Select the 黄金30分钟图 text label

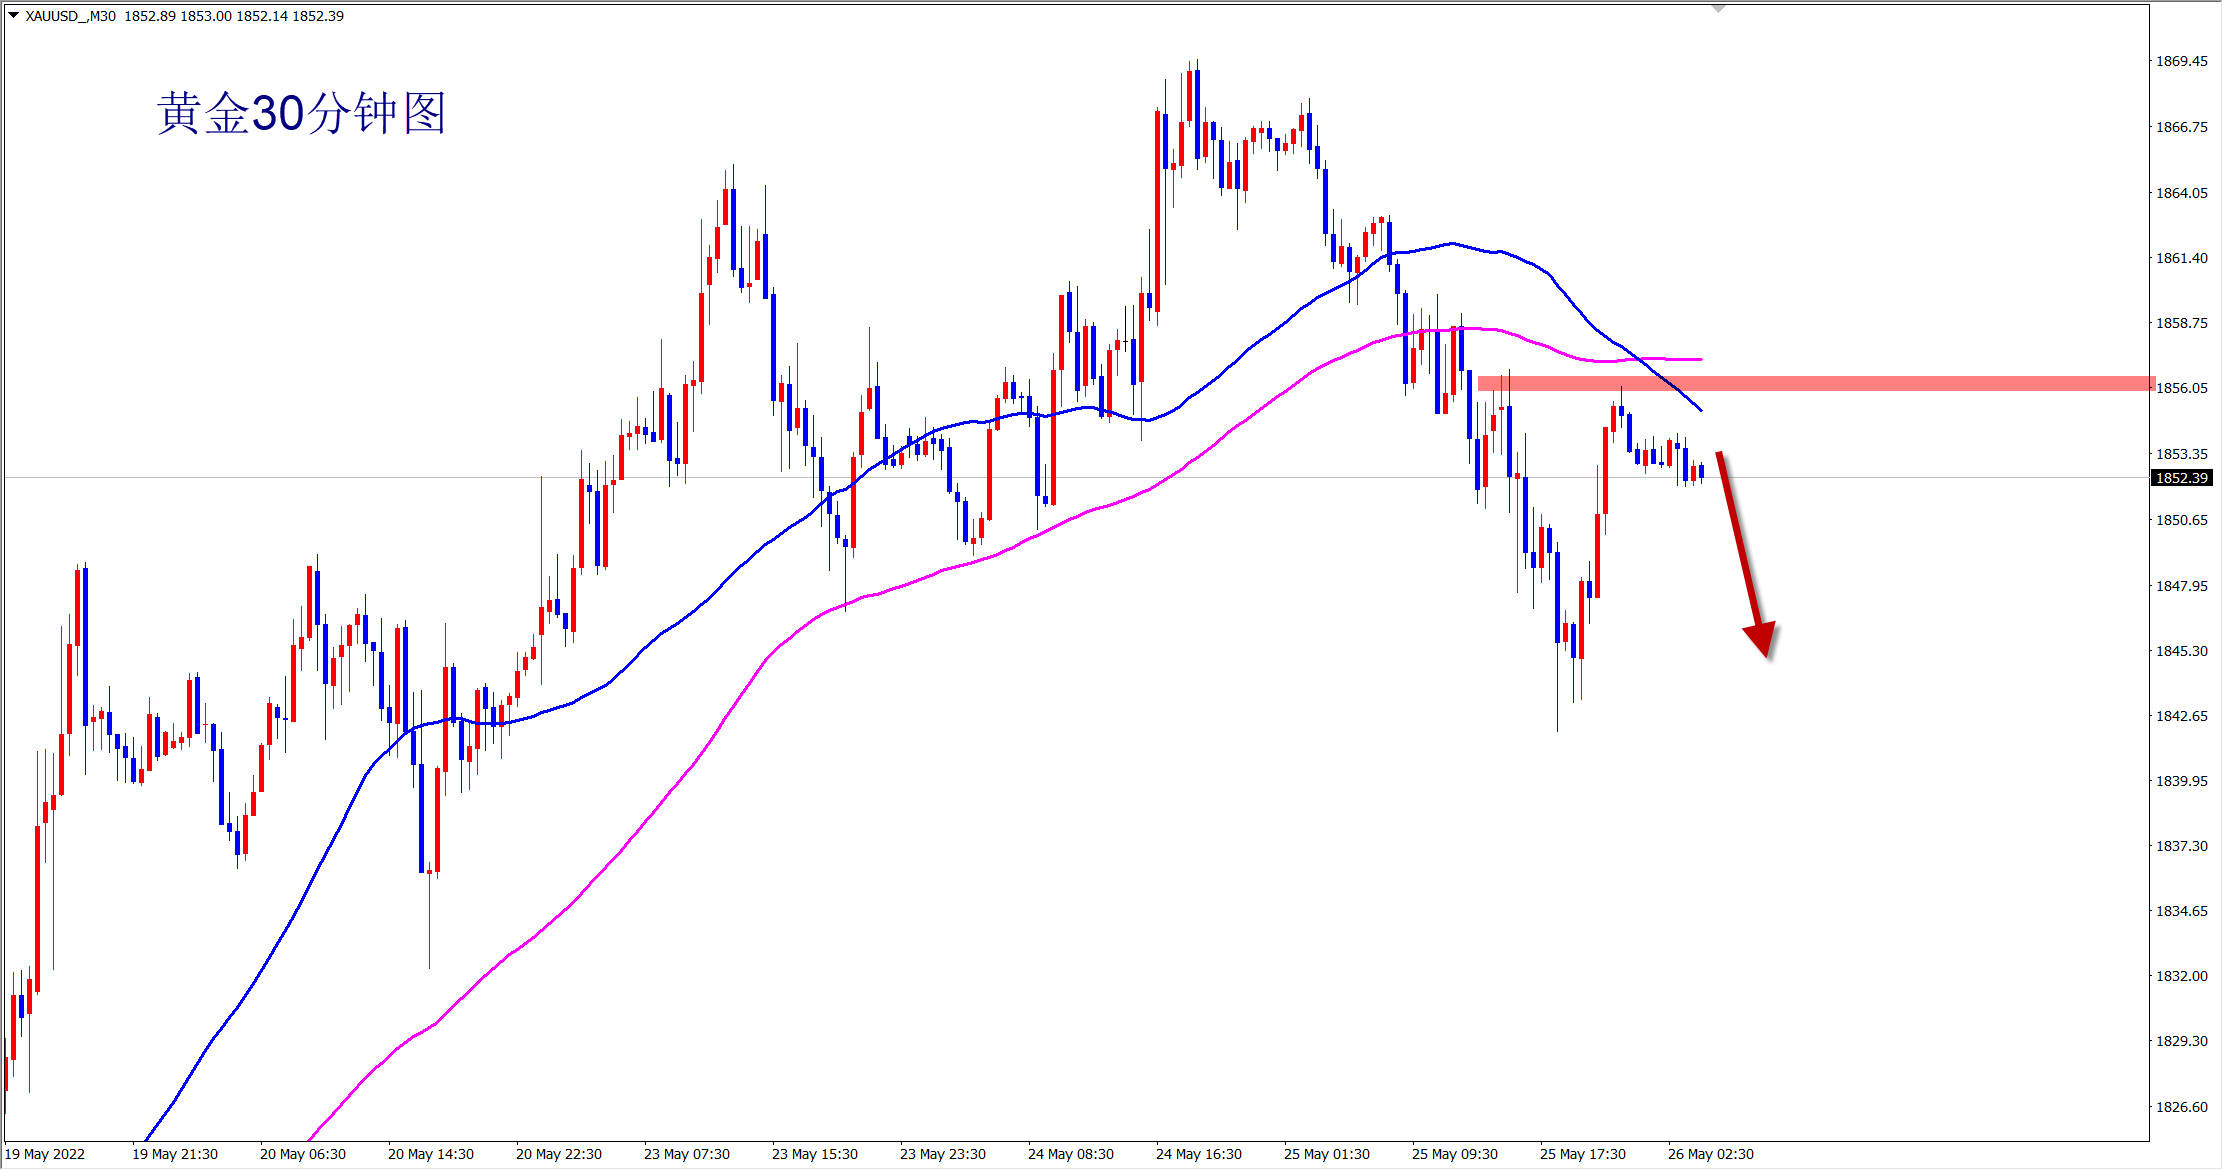[301, 114]
